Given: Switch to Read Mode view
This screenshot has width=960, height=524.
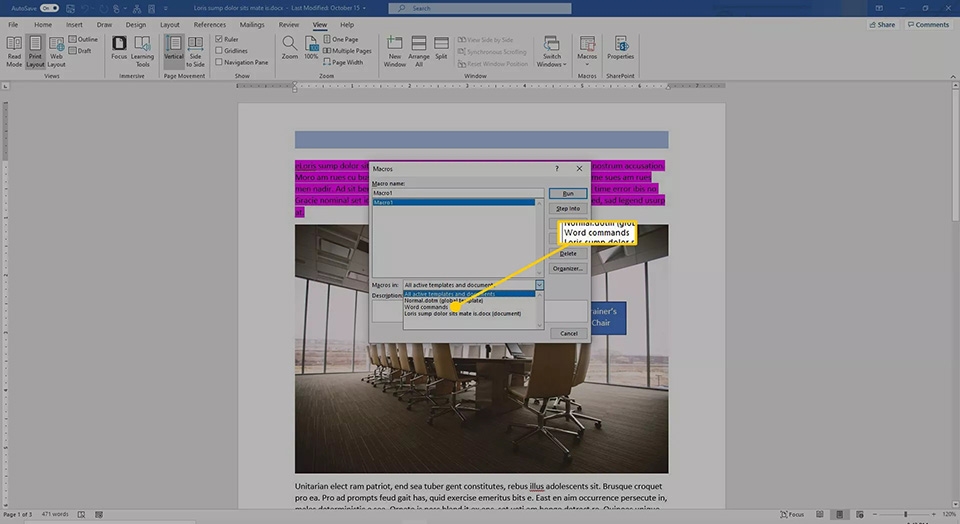Looking at the screenshot, I should 13,51.
